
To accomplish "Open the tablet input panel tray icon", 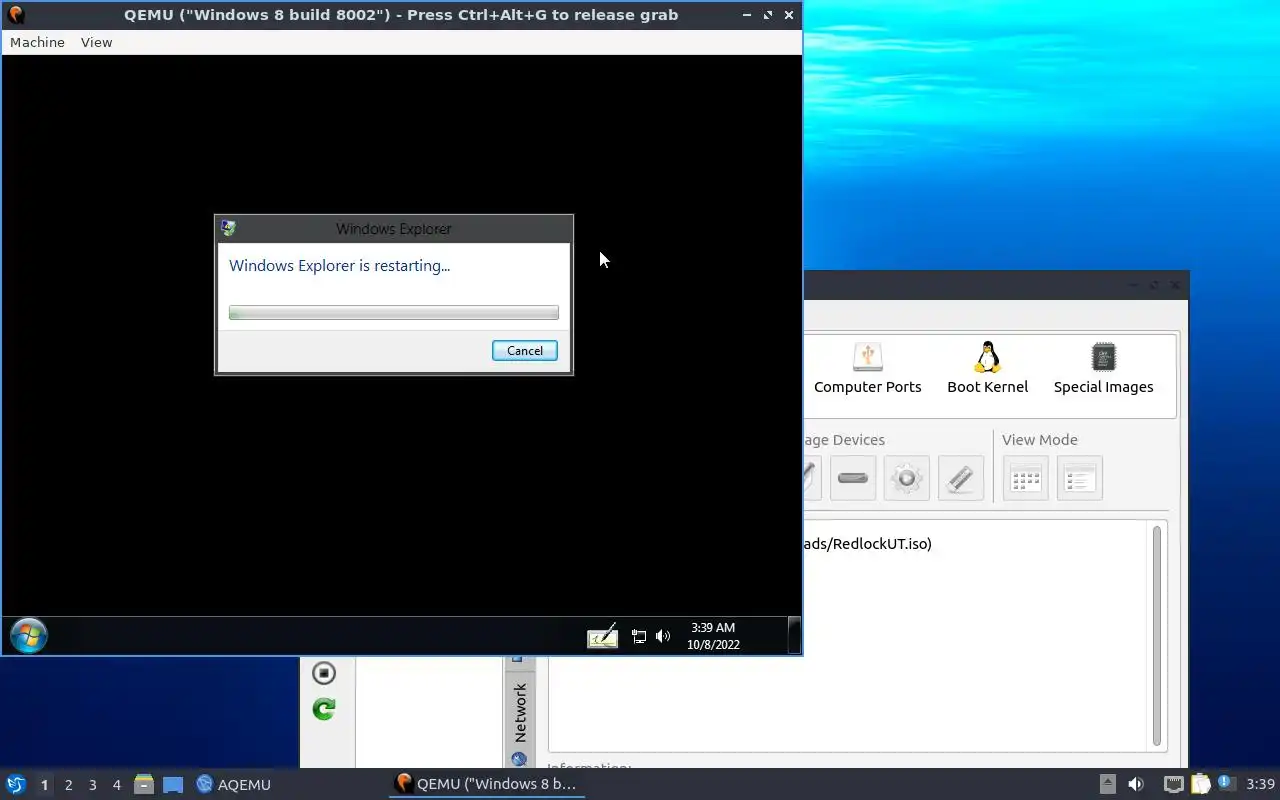I will tap(602, 636).
